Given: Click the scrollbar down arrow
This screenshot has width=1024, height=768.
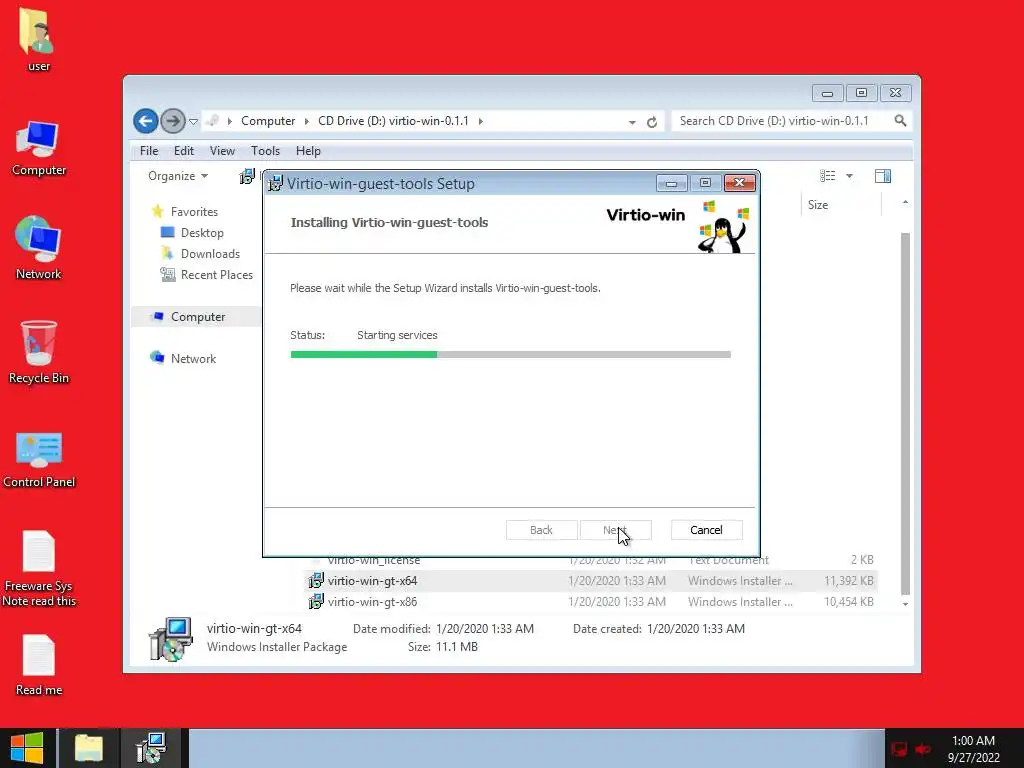Looking at the screenshot, I should (905, 604).
